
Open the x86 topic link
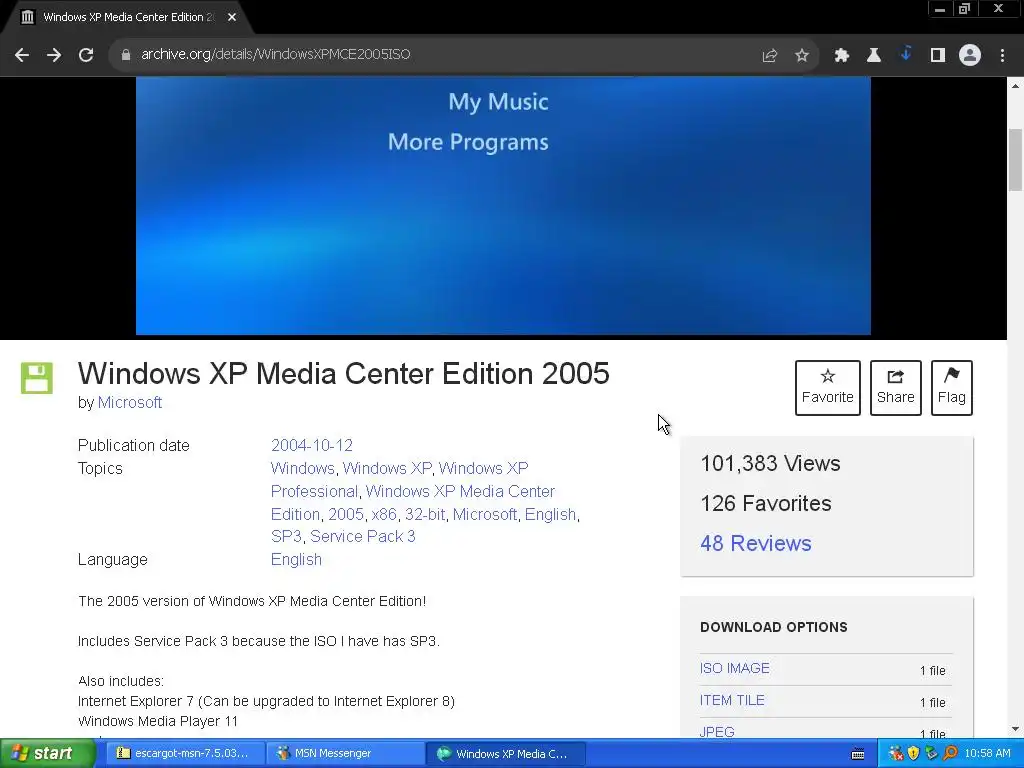click(x=384, y=514)
